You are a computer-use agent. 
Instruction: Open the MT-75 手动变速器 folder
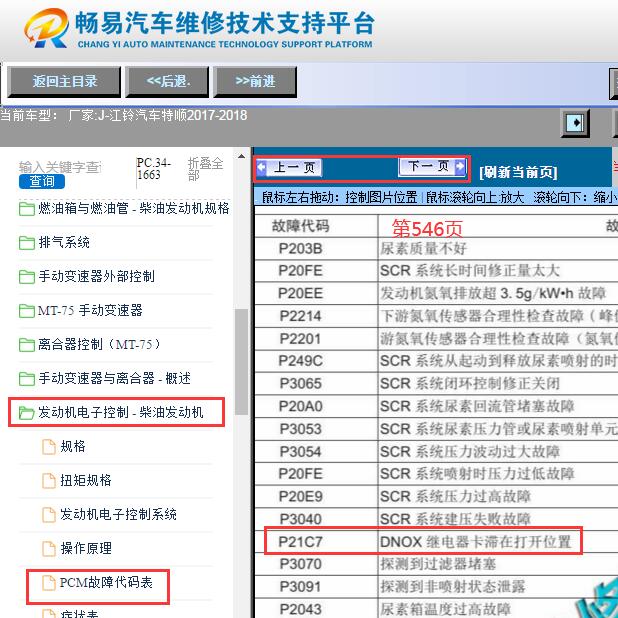(90, 311)
